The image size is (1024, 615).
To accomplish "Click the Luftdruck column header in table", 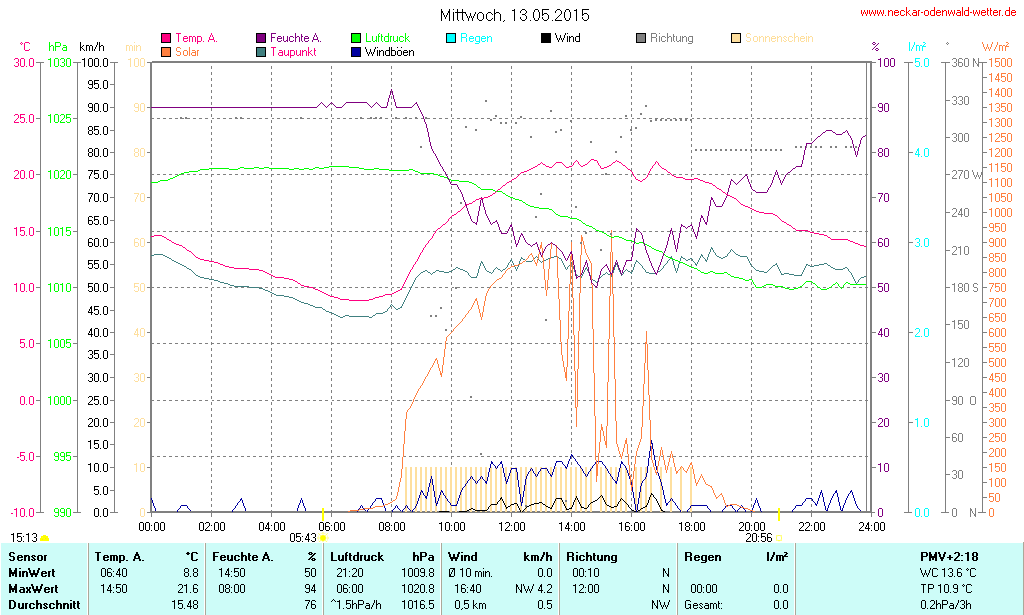I will tap(357, 556).
